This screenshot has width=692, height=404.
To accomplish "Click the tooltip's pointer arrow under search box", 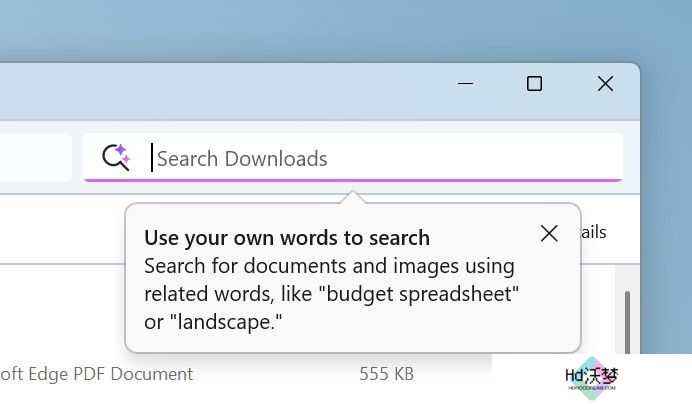I will [x=353, y=197].
